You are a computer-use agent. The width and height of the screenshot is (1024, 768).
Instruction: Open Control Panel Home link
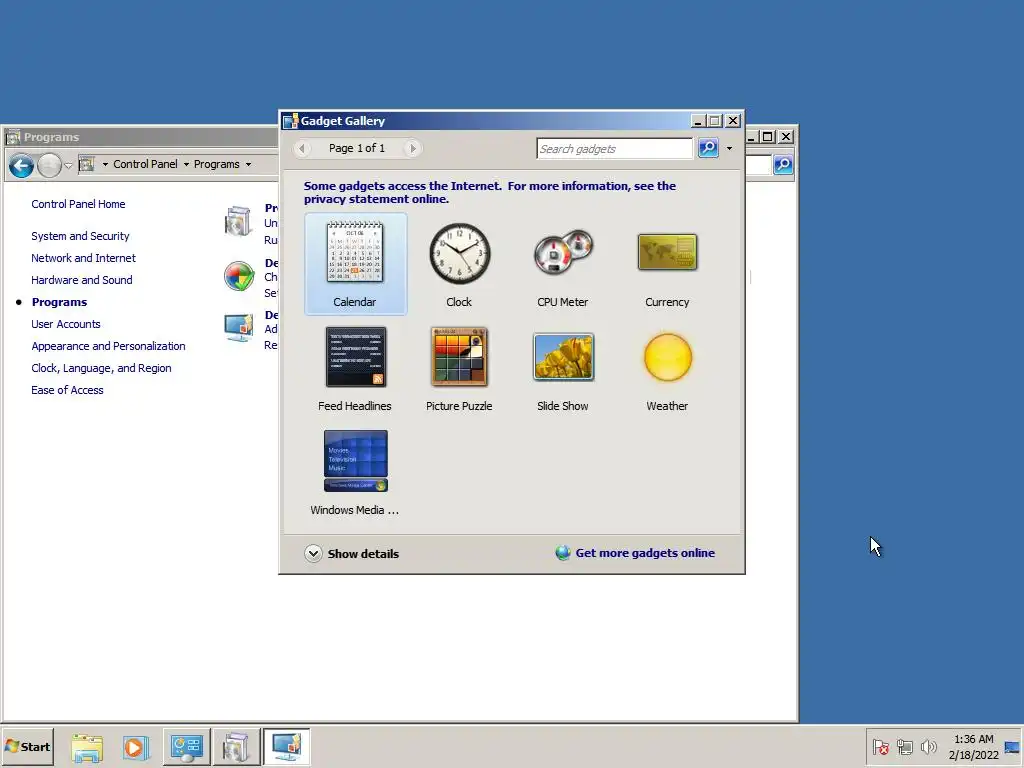(78, 204)
